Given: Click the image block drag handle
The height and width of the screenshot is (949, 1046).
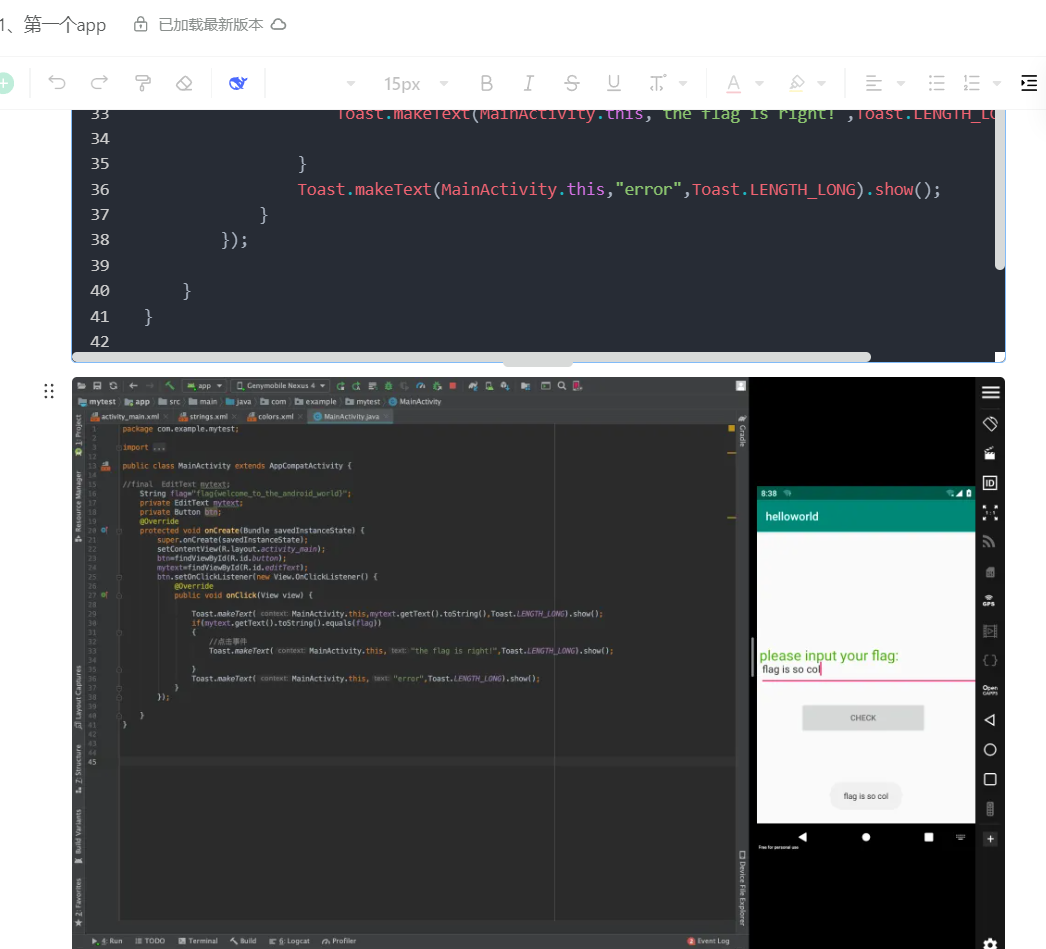Looking at the screenshot, I should [49, 391].
